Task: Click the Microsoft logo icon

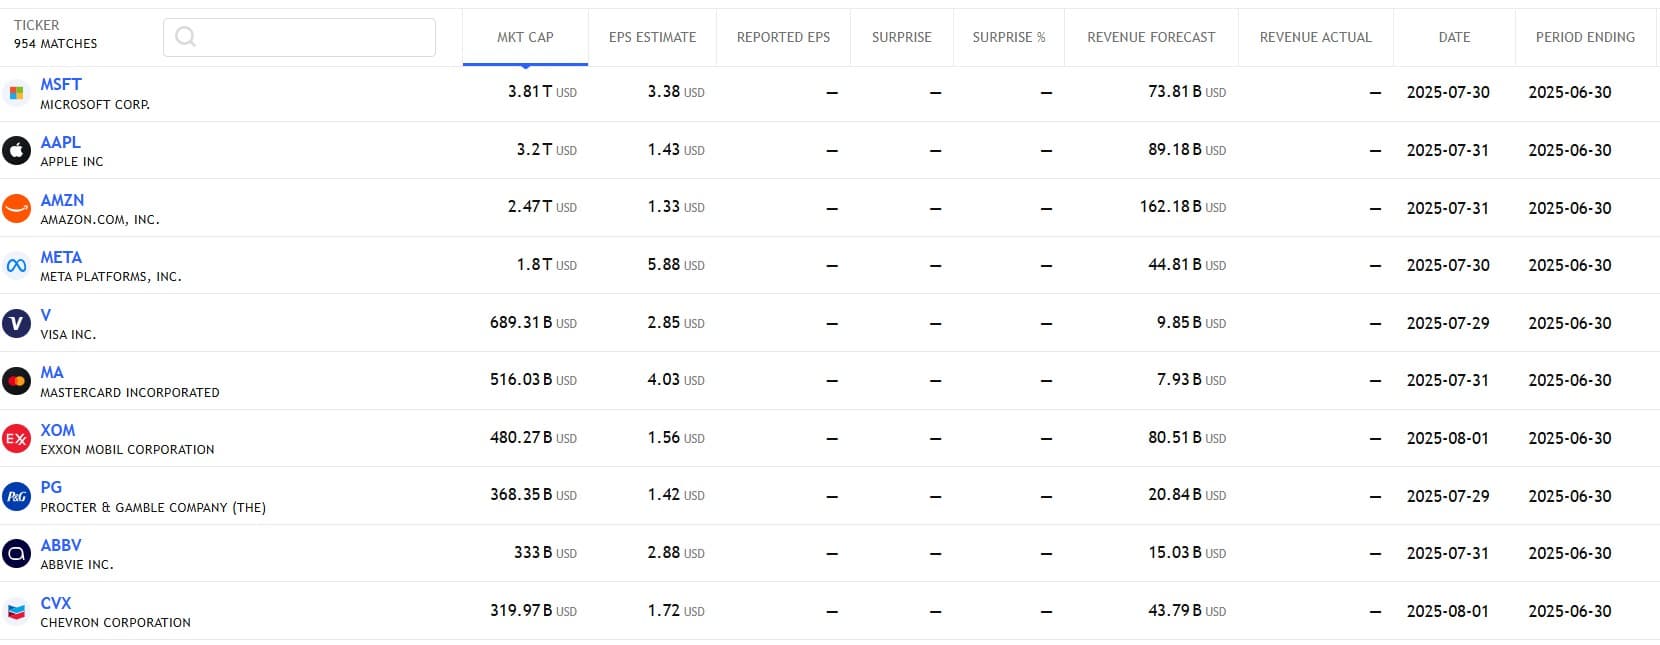Action: [x=16, y=93]
